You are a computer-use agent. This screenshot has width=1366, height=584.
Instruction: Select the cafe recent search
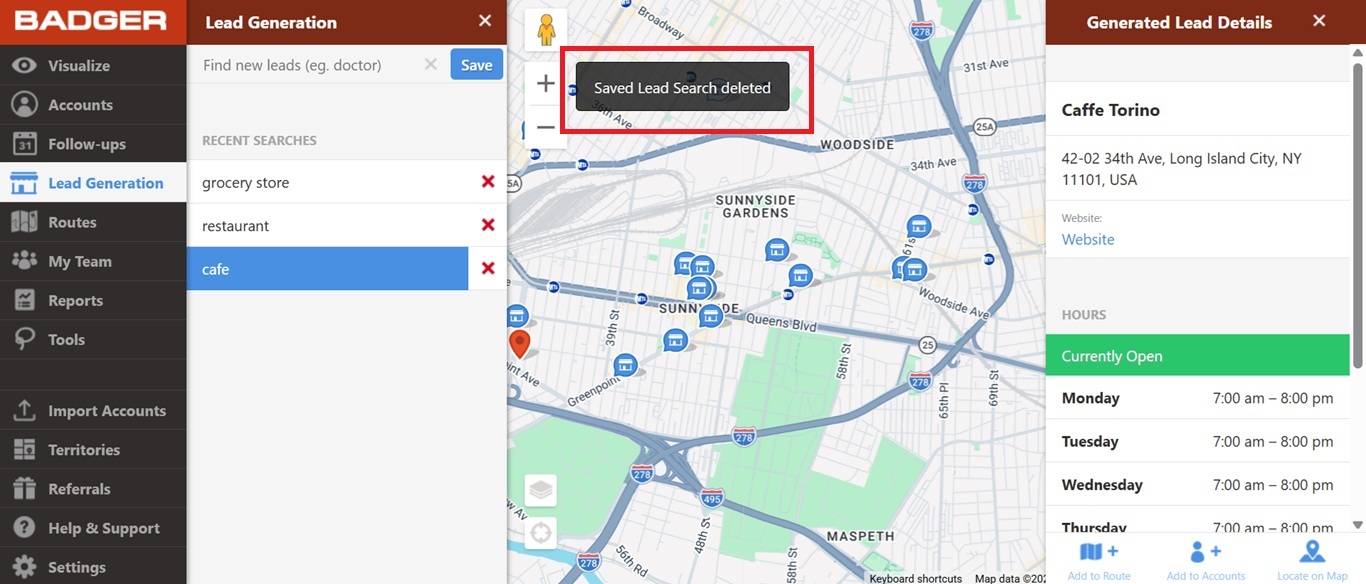[x=327, y=269]
